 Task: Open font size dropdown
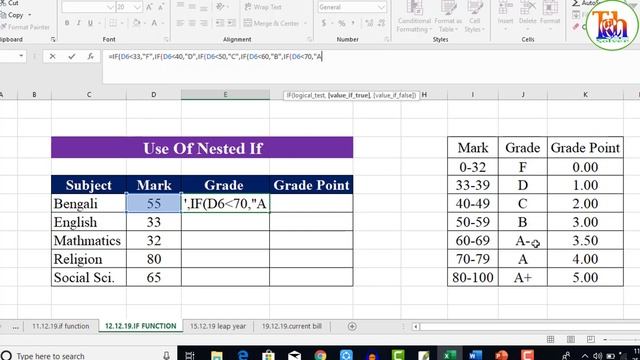138,7
